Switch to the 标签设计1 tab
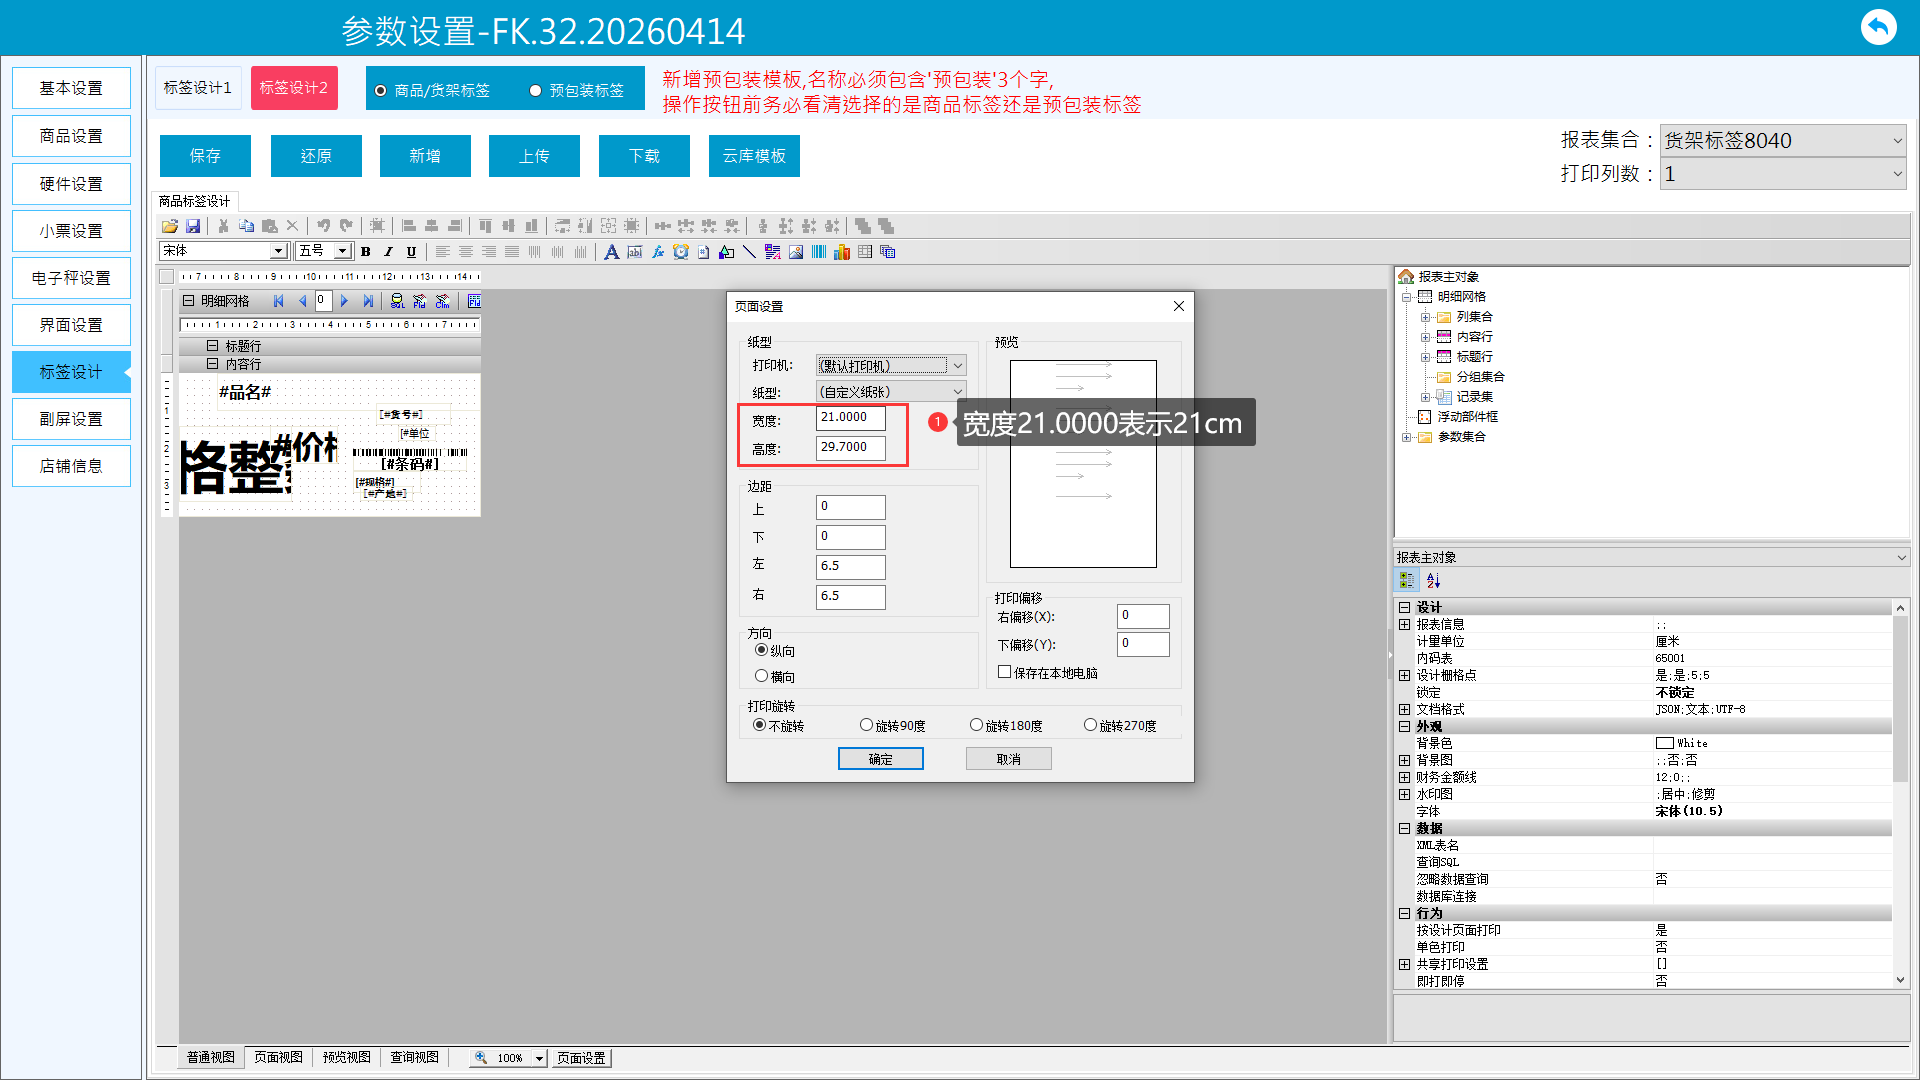The height and width of the screenshot is (1080, 1920). [198, 88]
